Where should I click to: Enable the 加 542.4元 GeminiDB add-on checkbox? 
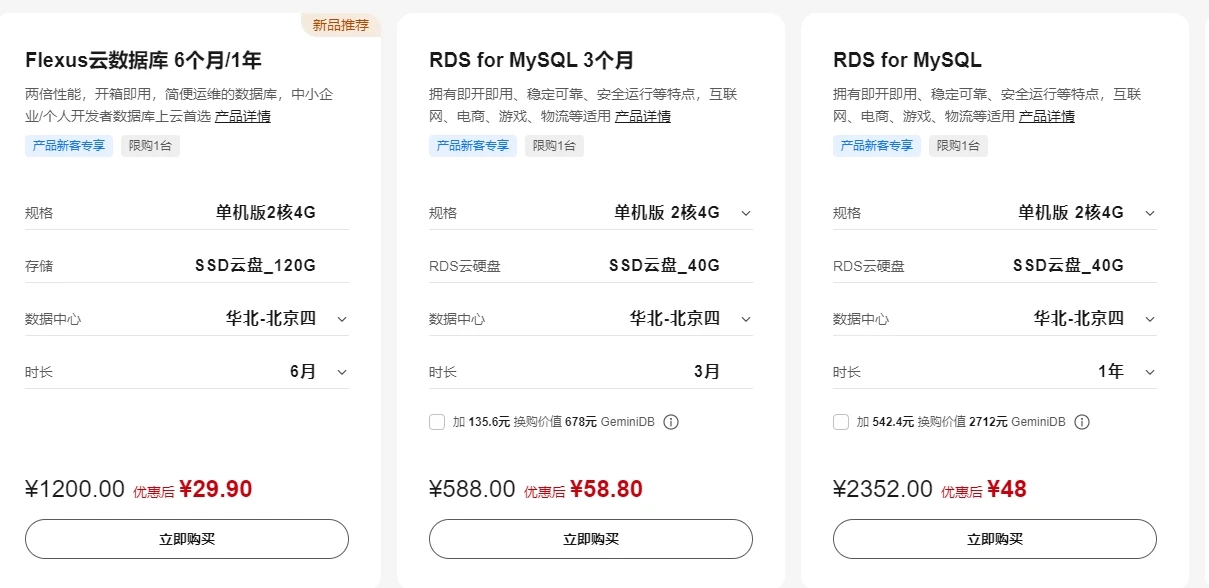click(x=841, y=422)
